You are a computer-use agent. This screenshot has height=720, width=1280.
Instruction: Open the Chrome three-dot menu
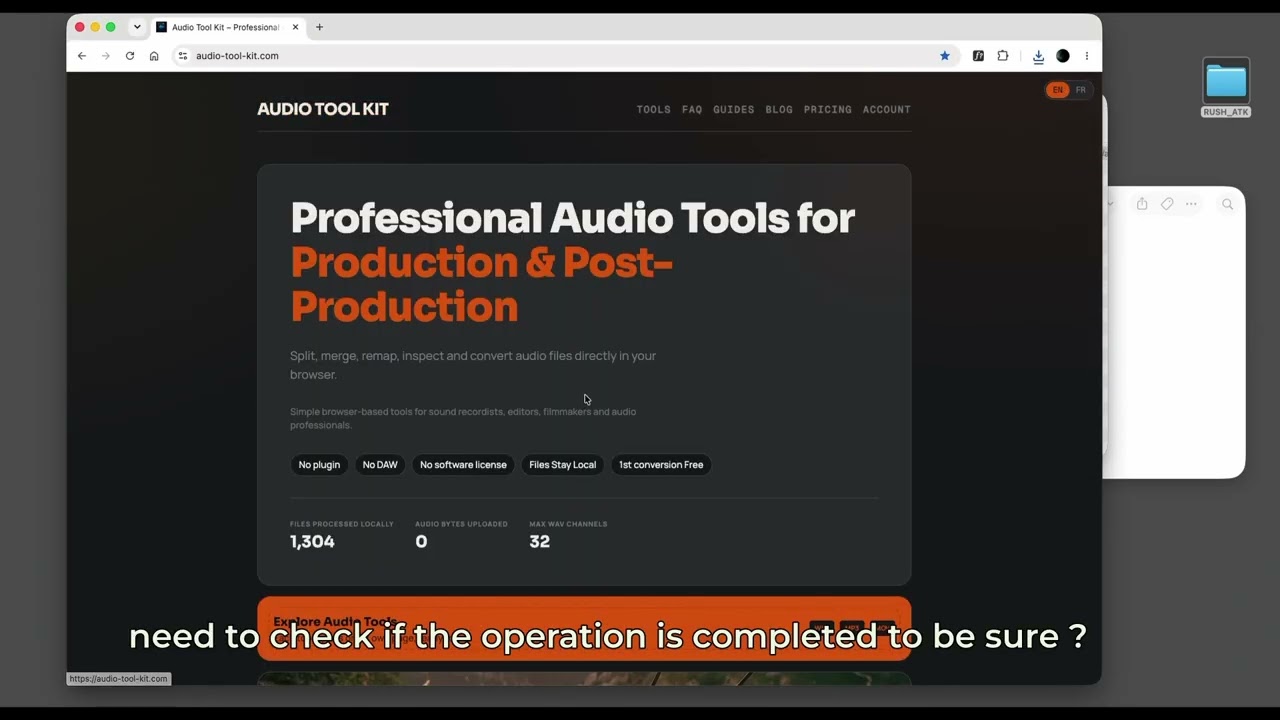coord(1087,56)
